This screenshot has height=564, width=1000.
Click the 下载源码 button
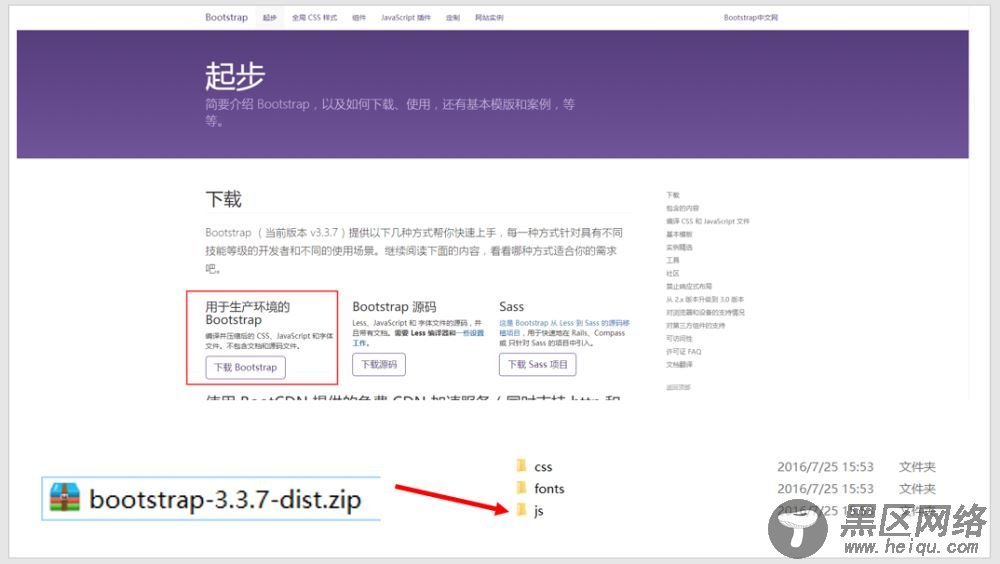379,364
